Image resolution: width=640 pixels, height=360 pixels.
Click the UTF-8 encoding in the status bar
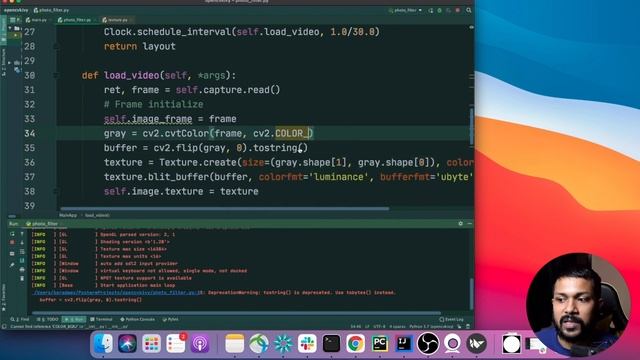pyautogui.click(x=379, y=327)
